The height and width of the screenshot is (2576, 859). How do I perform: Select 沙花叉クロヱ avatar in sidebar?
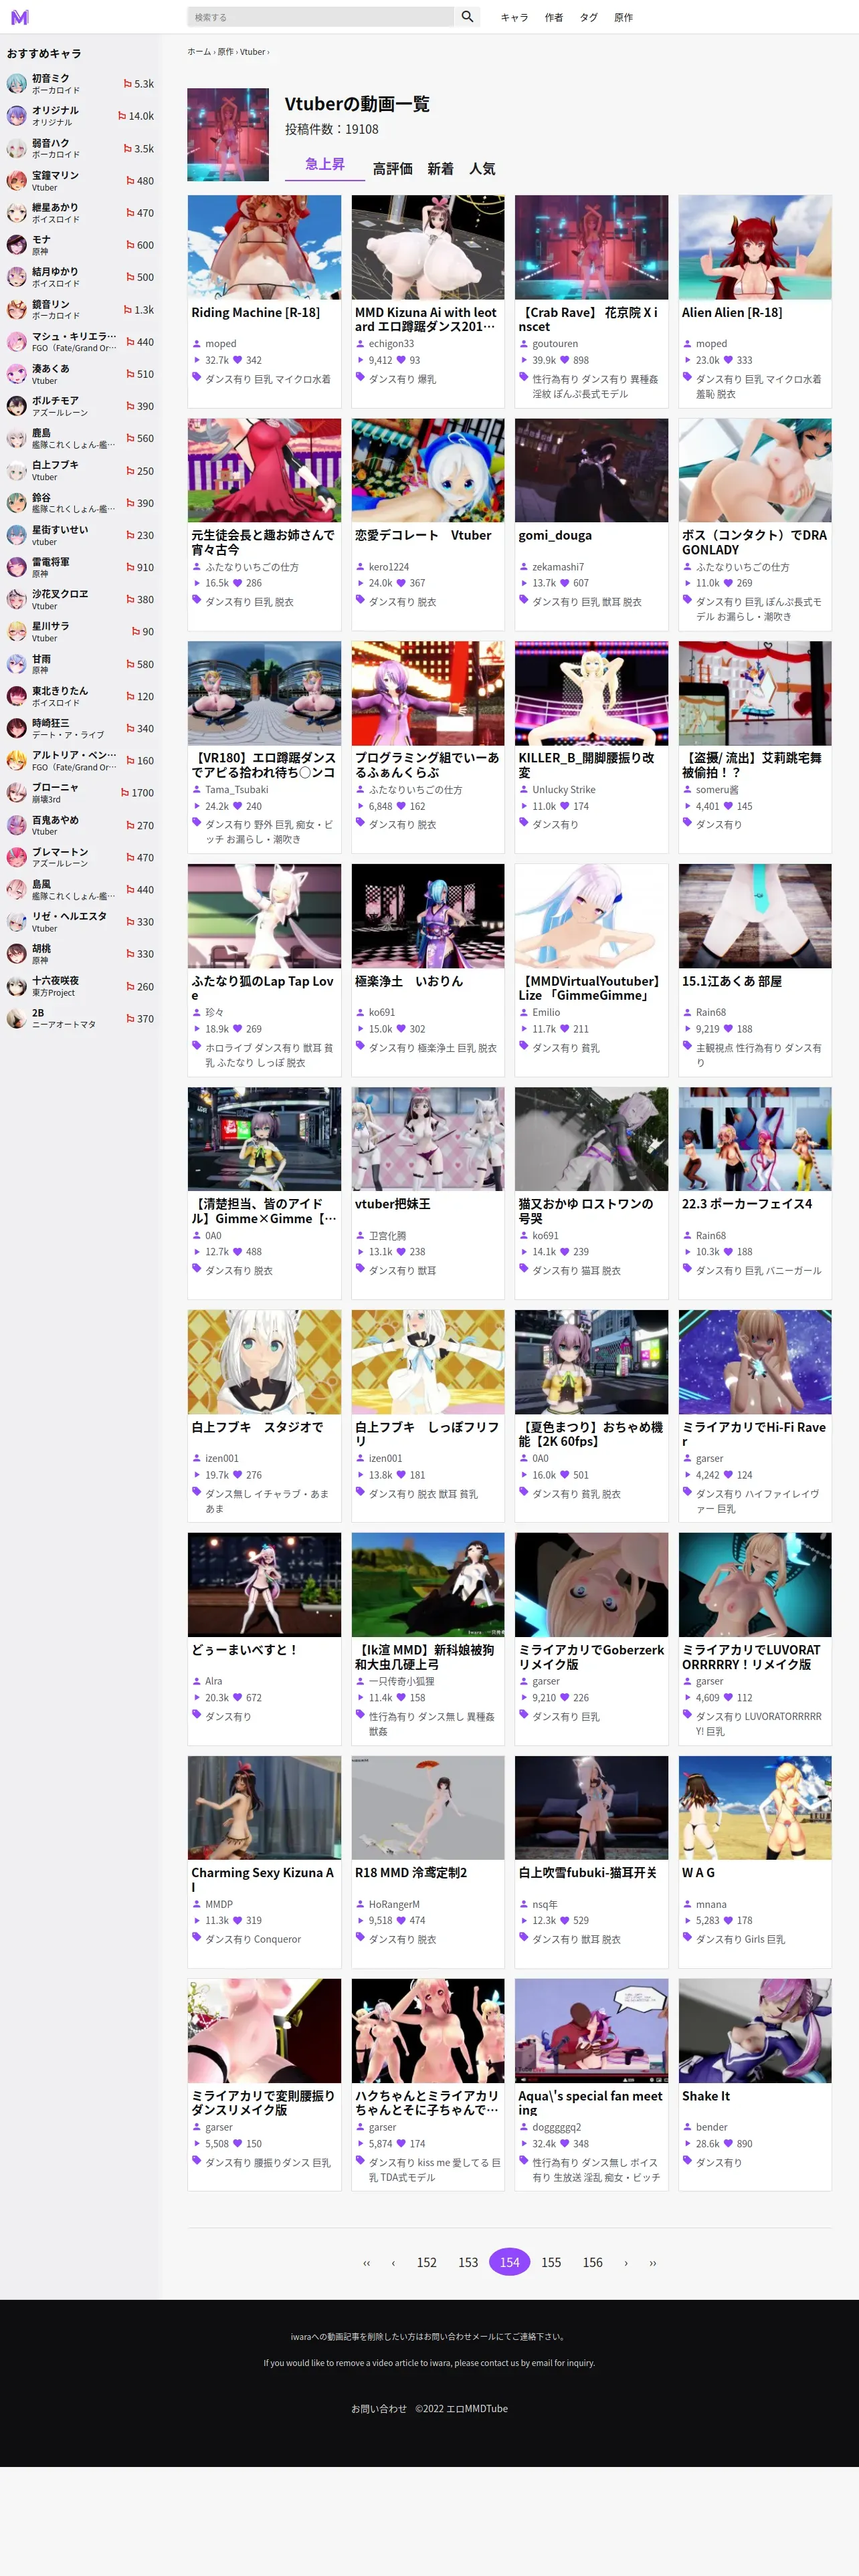click(16, 599)
